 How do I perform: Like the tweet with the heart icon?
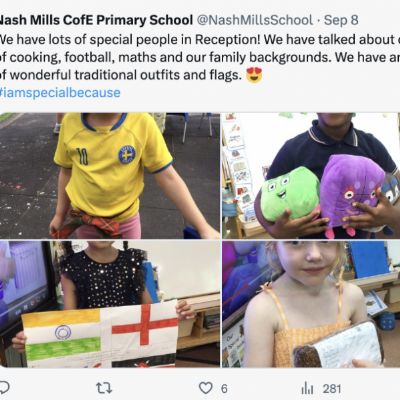click(x=205, y=388)
